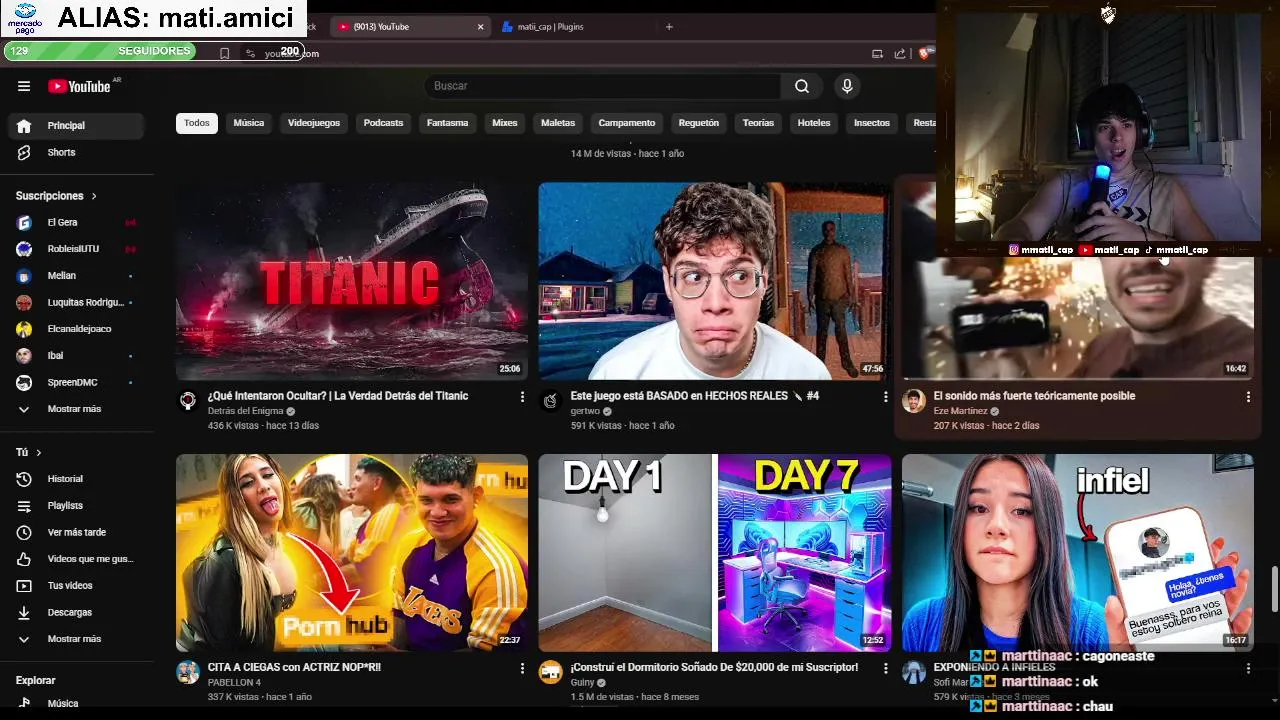Image resolution: width=1280 pixels, height=720 pixels.
Task: Click the browser share icon in the address bar
Action: click(900, 54)
